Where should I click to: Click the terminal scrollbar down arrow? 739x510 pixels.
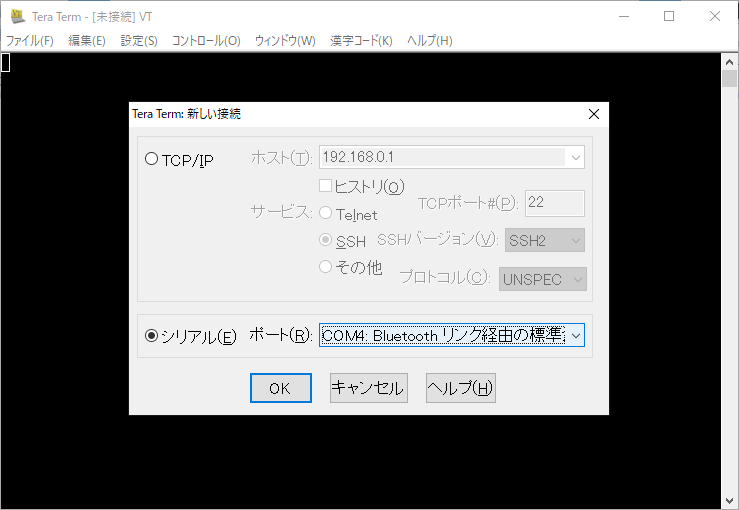(x=729, y=500)
